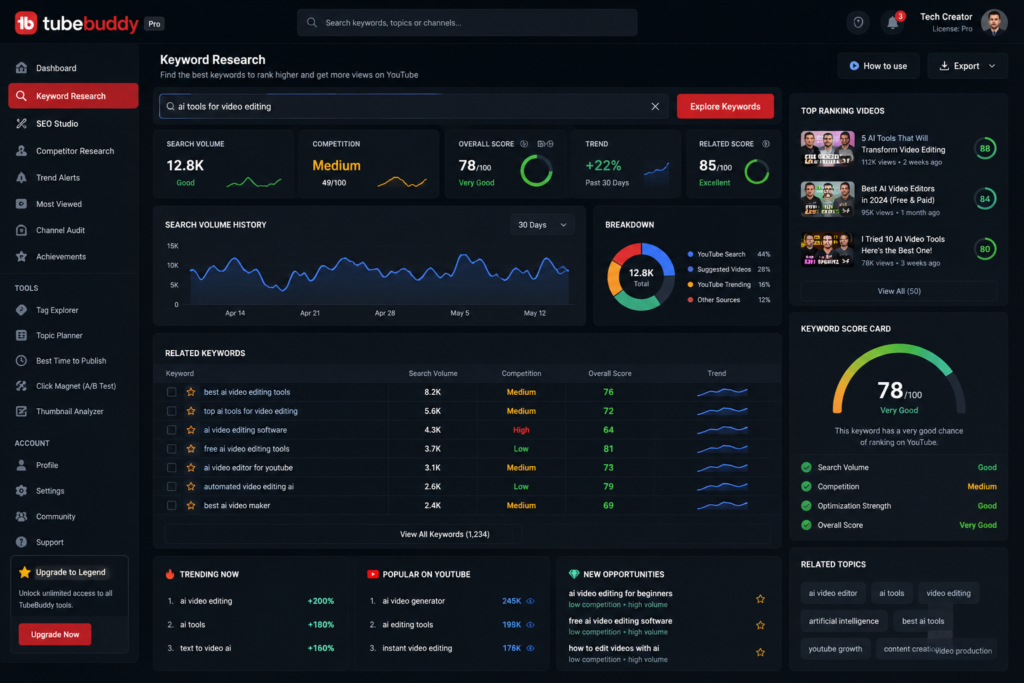Click trending item 'text to video ai'

205,648
